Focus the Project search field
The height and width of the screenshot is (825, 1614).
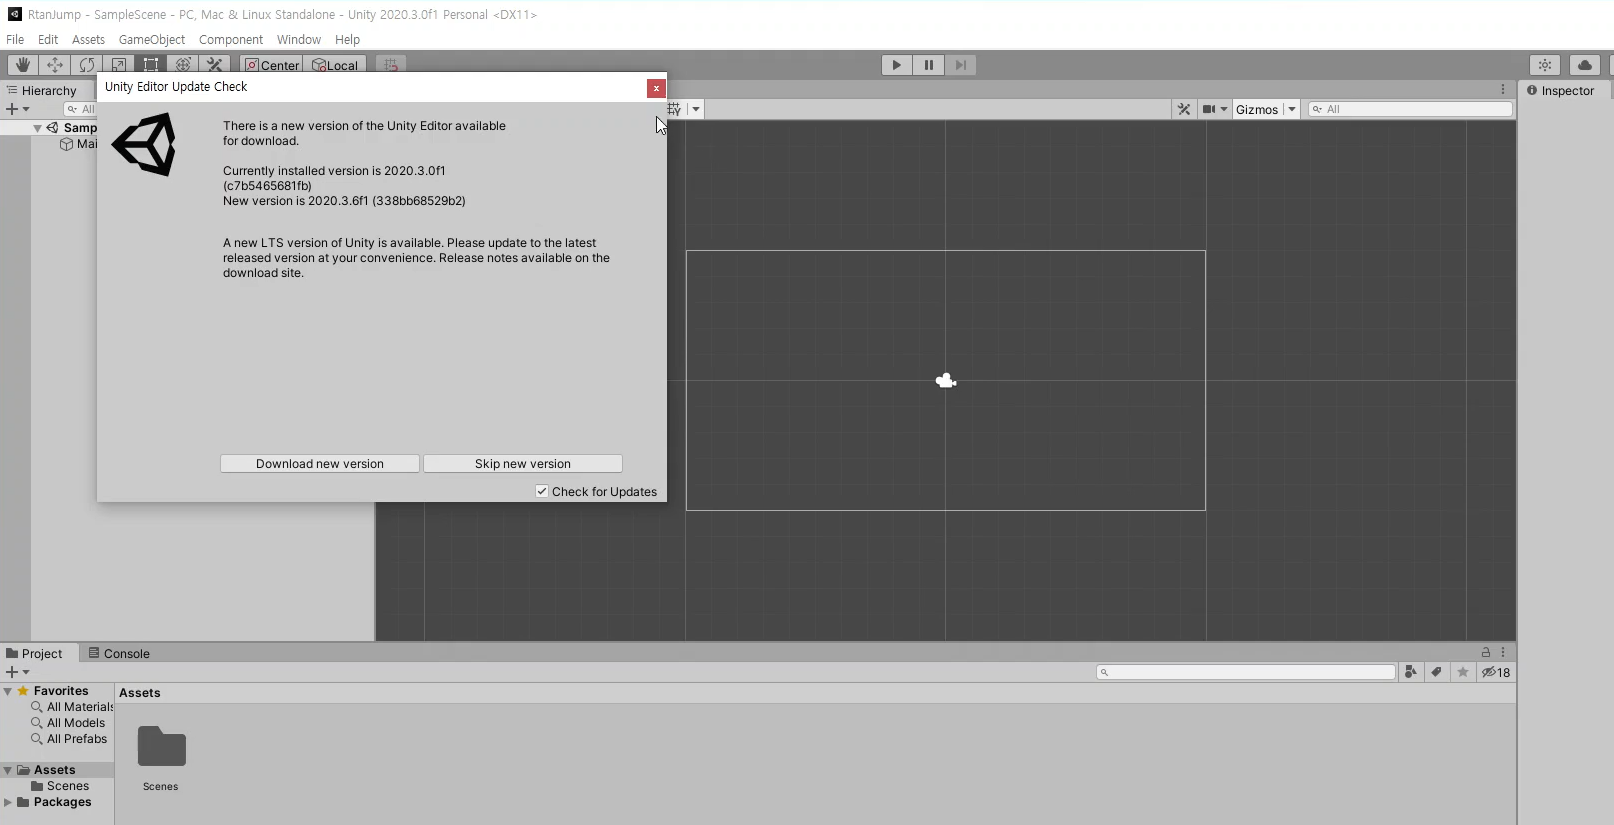click(x=1246, y=672)
